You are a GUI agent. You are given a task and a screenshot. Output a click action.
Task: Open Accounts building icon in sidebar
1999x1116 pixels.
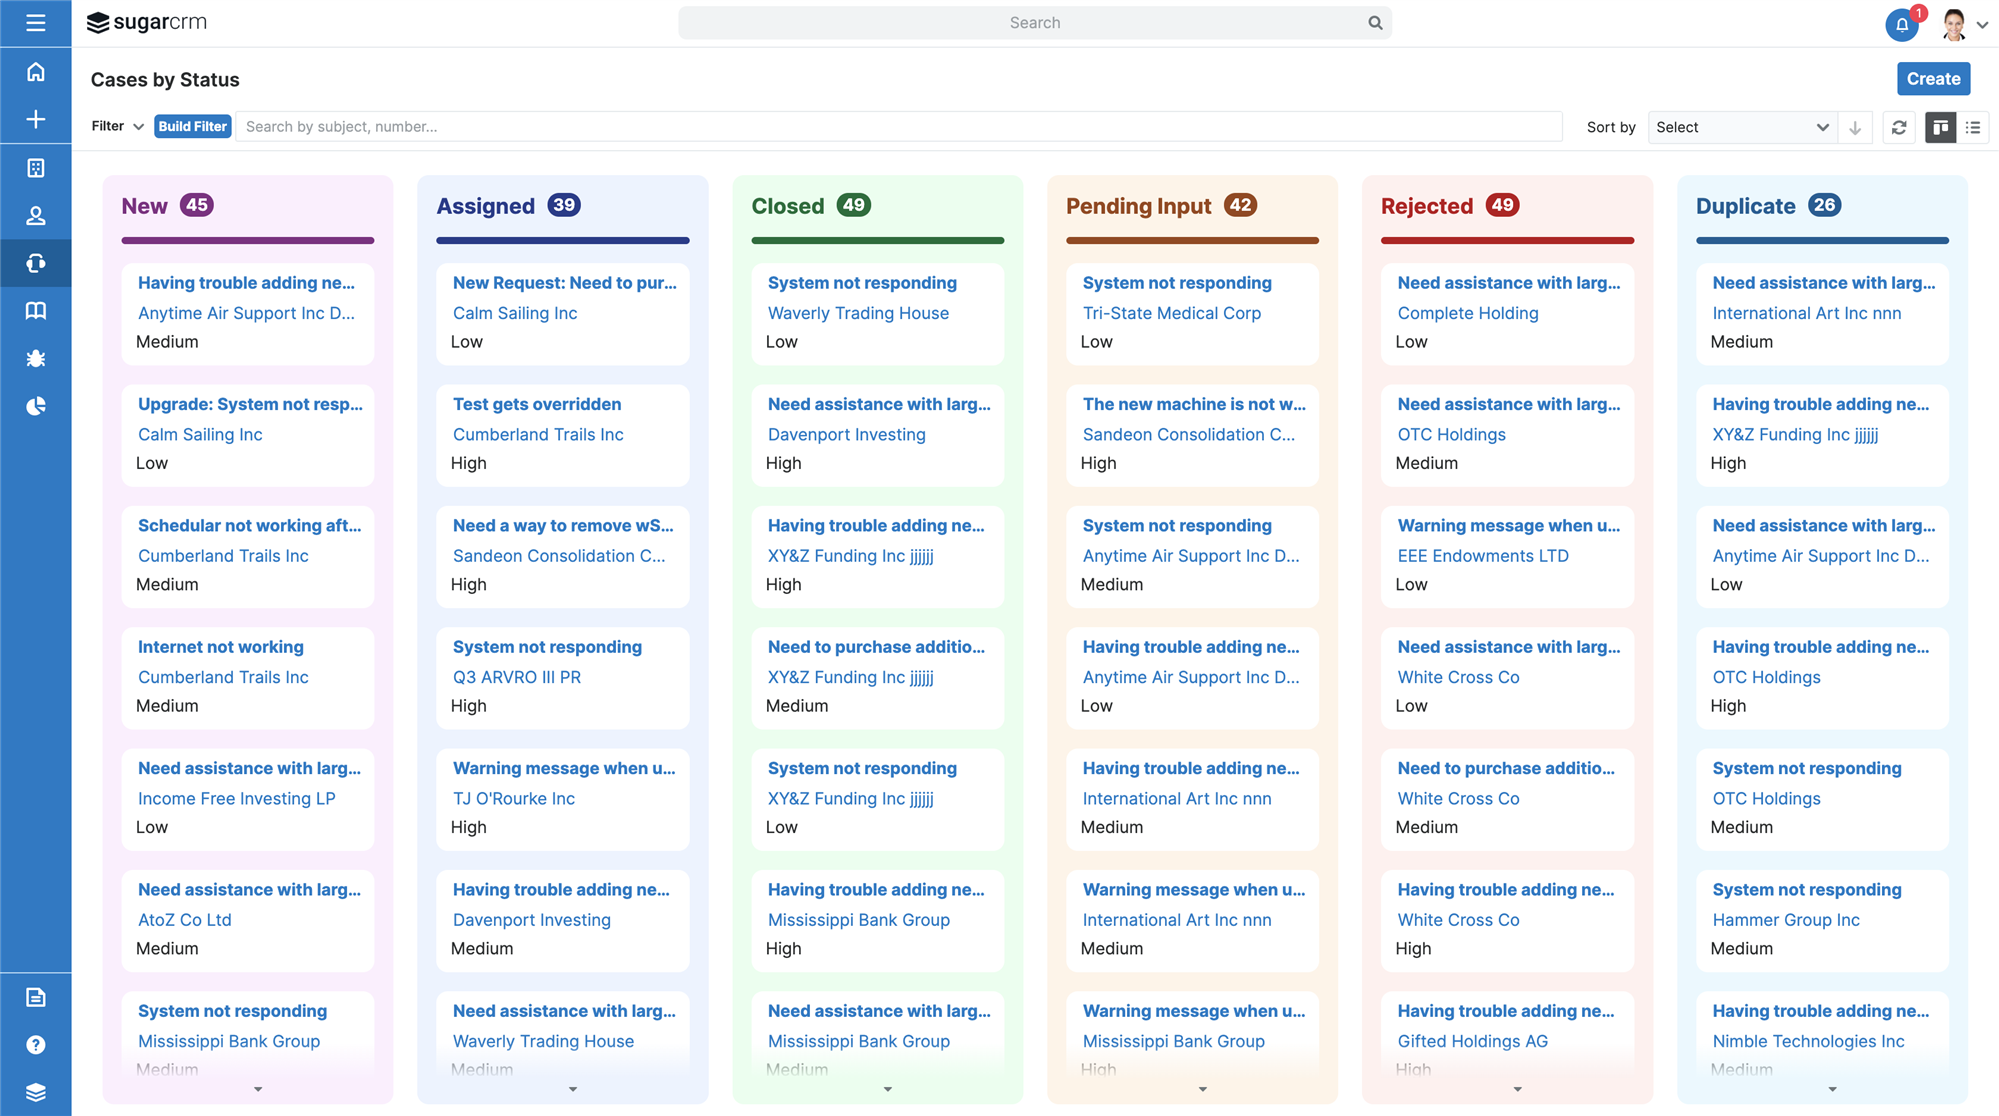tap(35, 168)
